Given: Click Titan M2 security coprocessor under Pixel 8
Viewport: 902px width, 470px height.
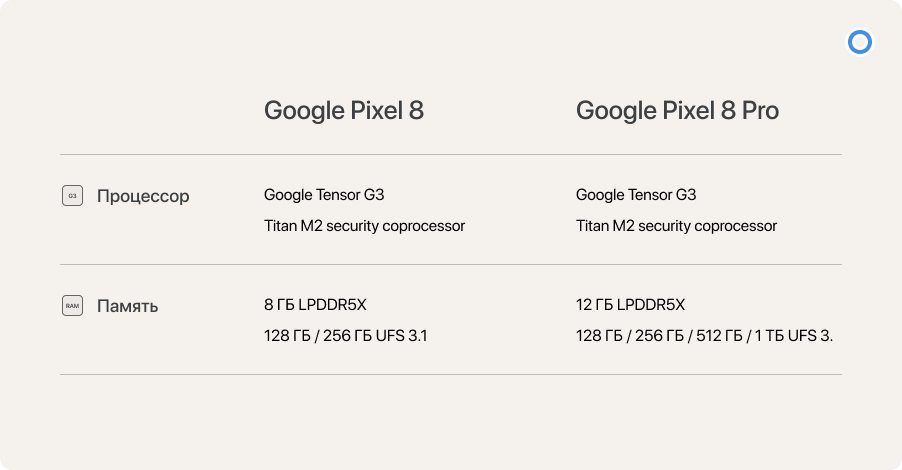Looking at the screenshot, I should pos(364,226).
